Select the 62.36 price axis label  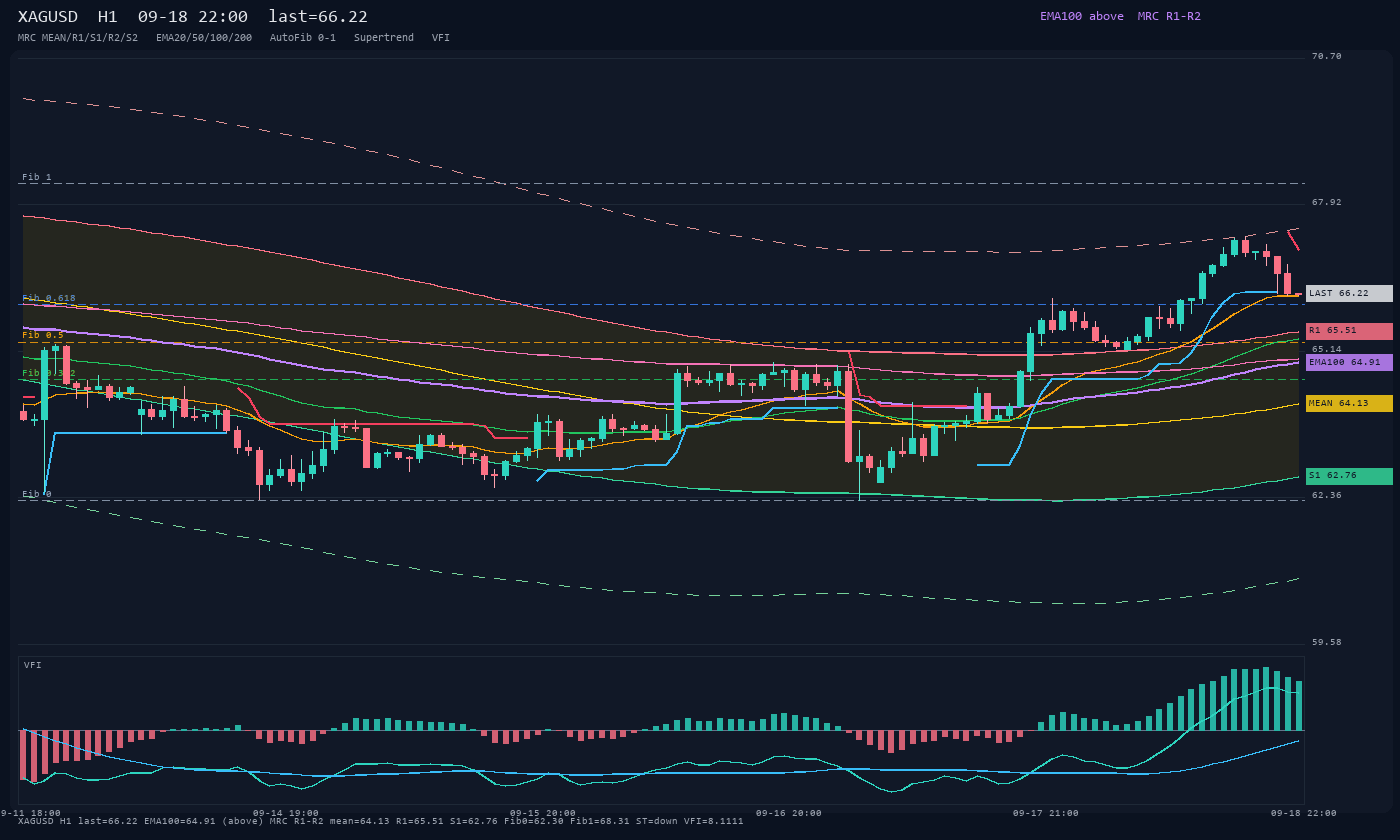(x=1327, y=495)
